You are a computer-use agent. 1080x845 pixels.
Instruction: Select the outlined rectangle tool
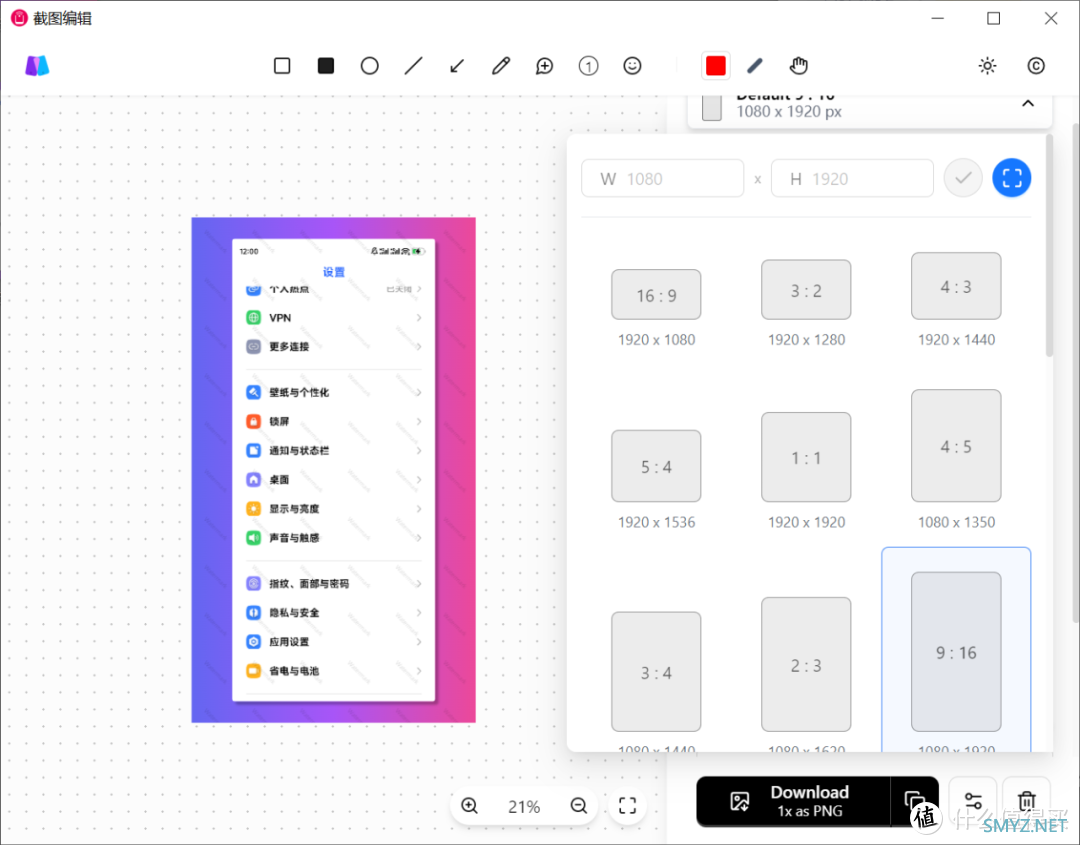click(282, 66)
